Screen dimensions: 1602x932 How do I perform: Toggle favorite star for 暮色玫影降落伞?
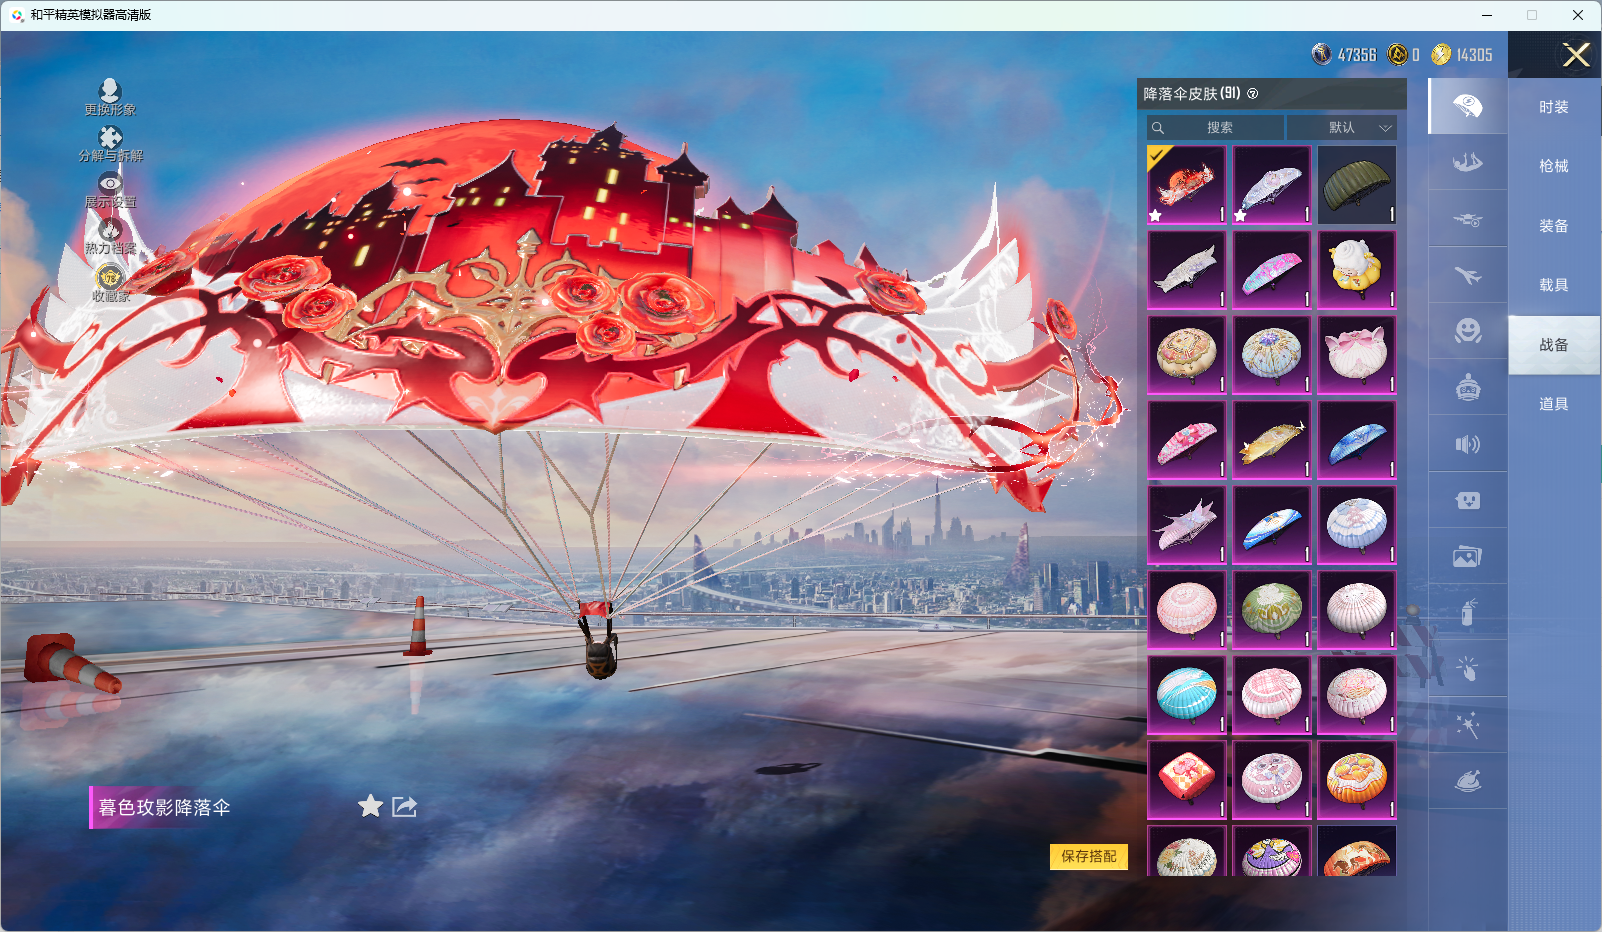(370, 806)
